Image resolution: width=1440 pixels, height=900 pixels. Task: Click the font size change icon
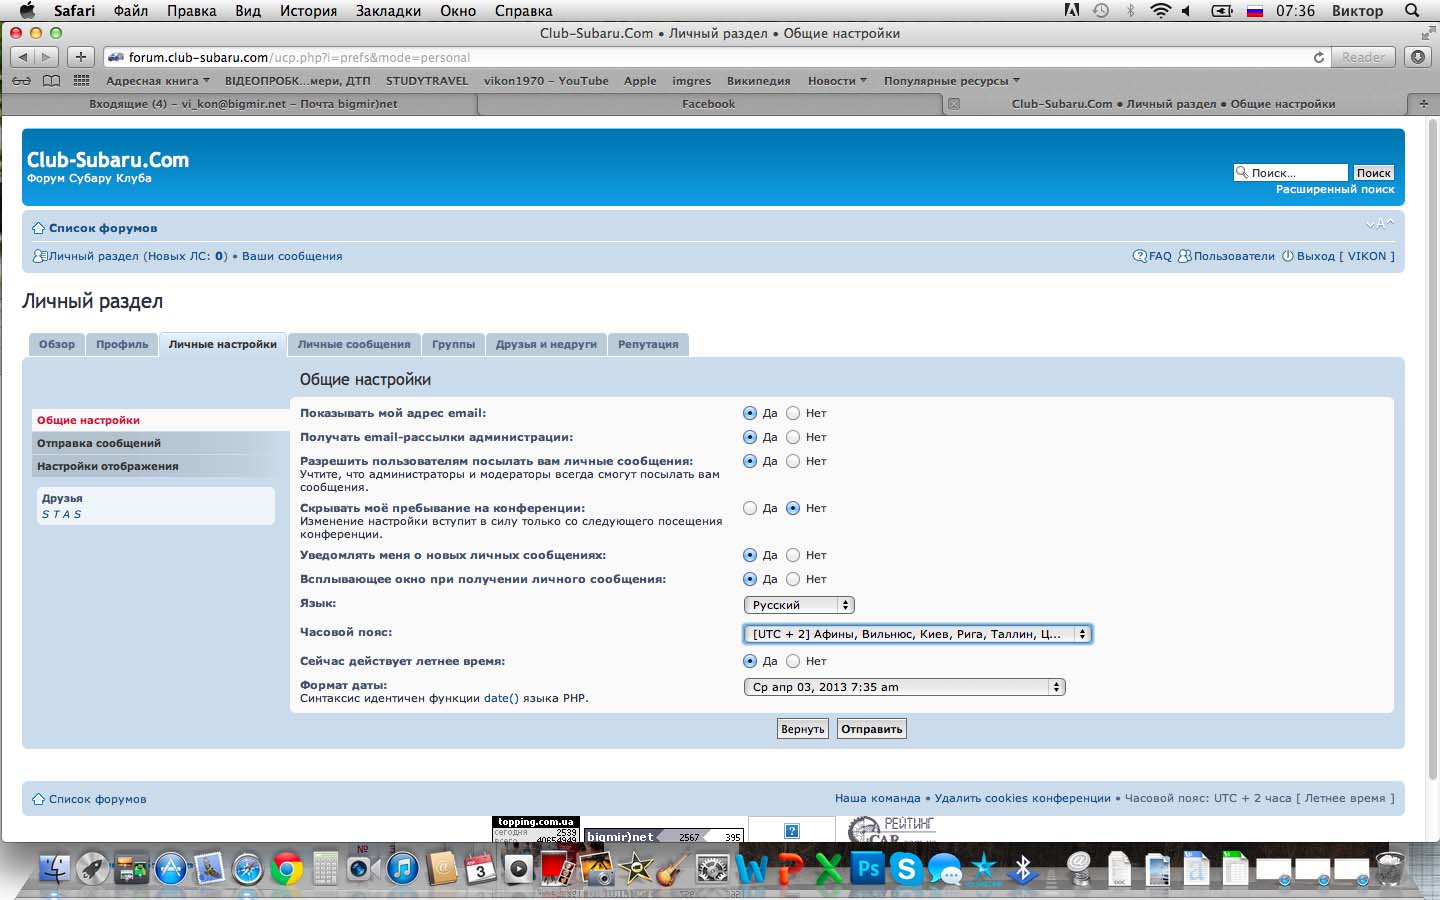point(1379,224)
